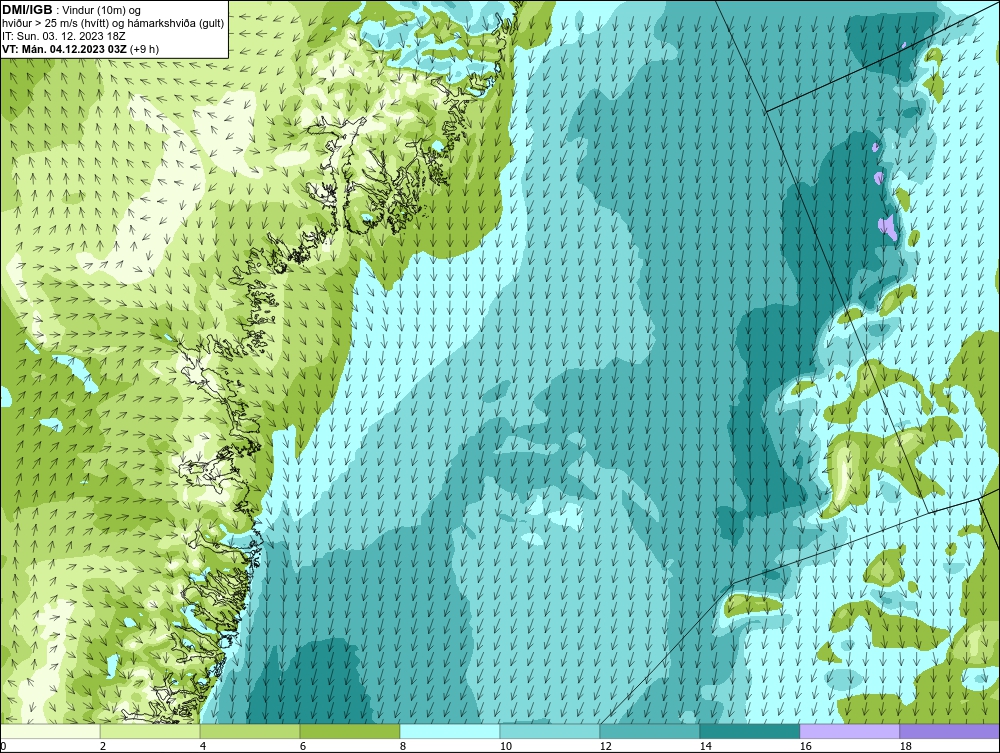Click the 2–4 m/s light green swatch

tap(150, 731)
